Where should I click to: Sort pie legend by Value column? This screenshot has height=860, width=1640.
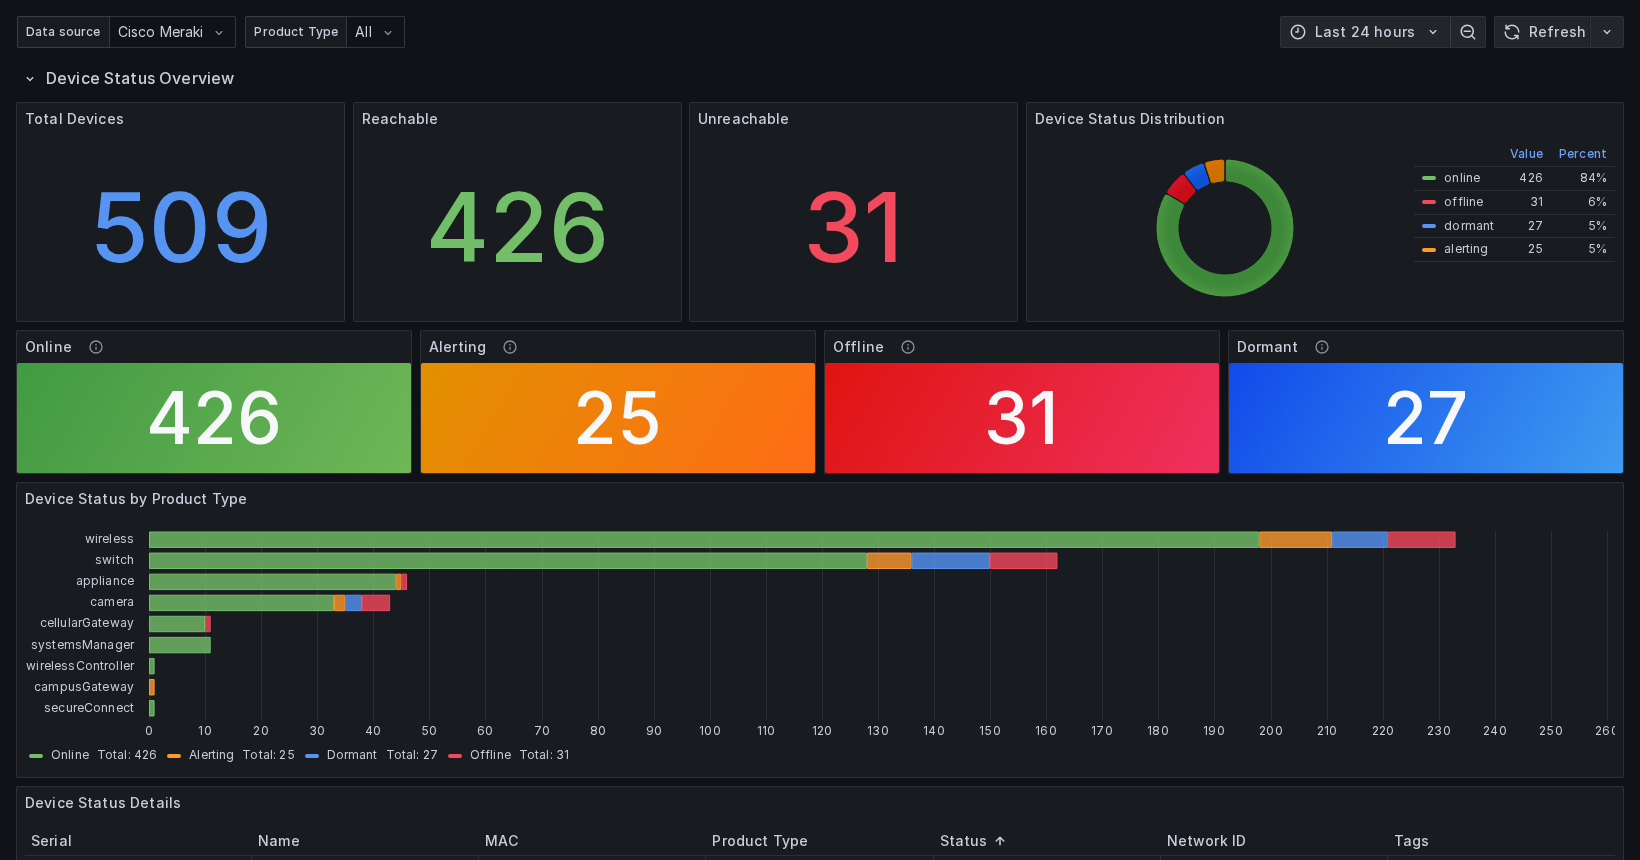[x=1526, y=154]
